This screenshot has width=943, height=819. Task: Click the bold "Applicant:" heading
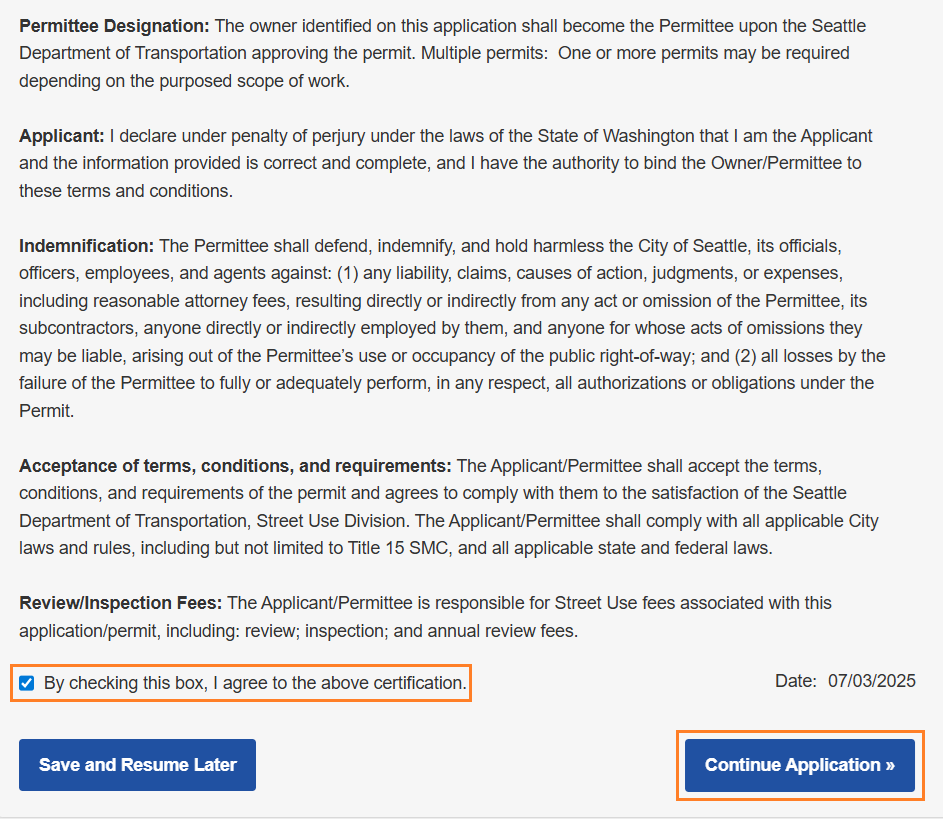[62, 135]
